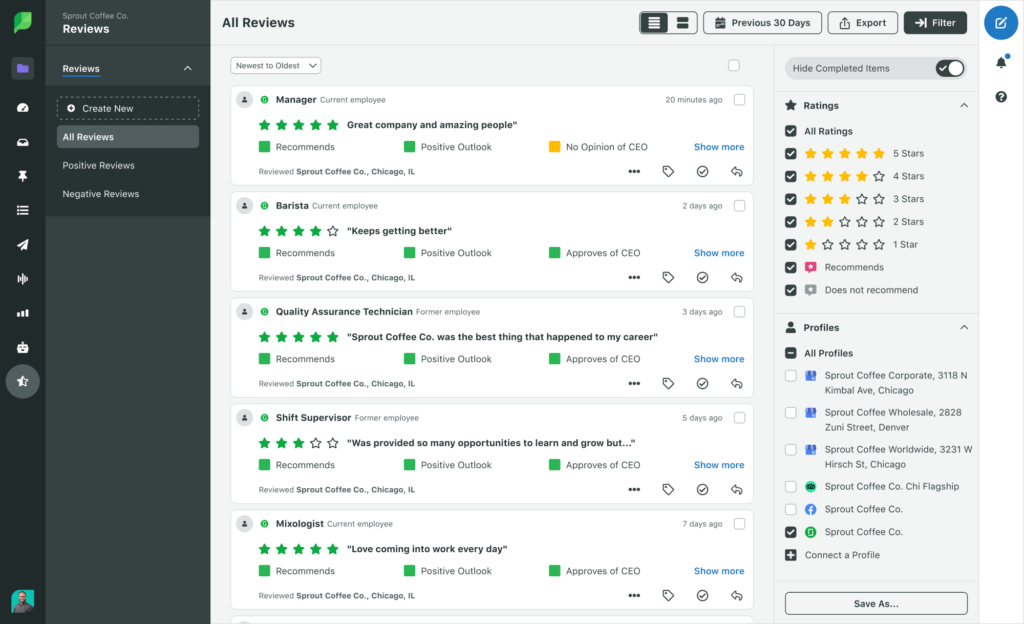Open the listening waveform icon in sidebar

tap(23, 279)
